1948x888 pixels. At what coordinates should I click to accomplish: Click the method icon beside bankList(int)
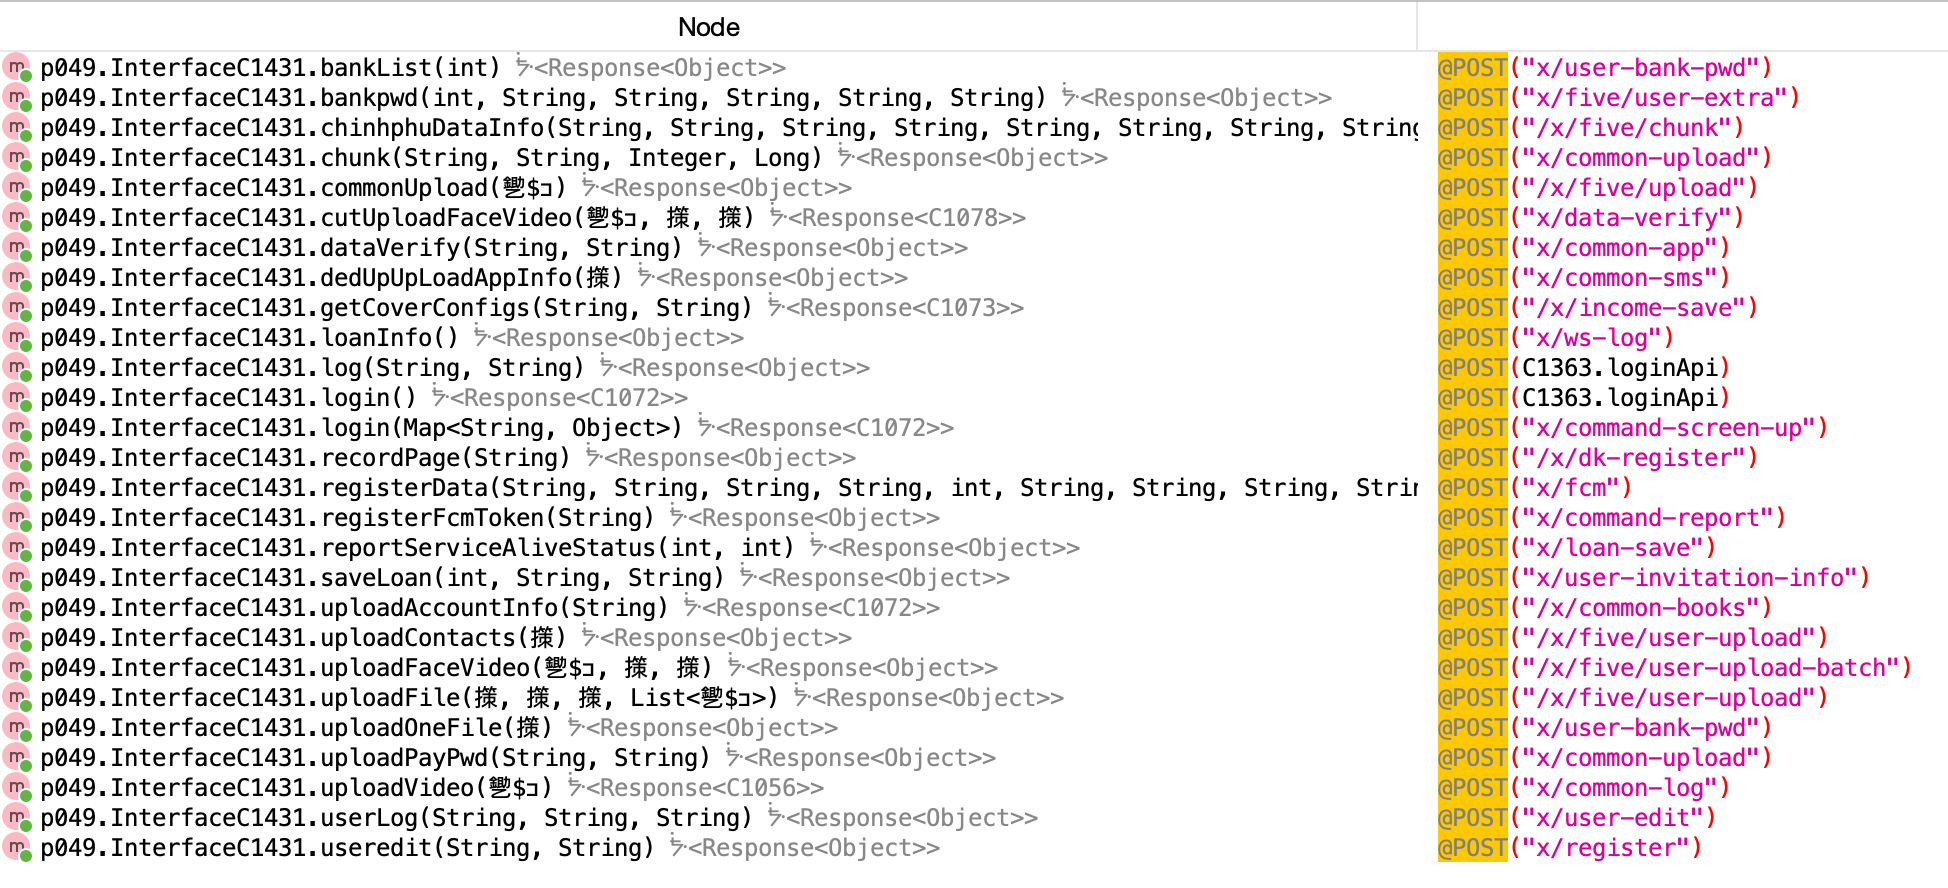pos(17,68)
